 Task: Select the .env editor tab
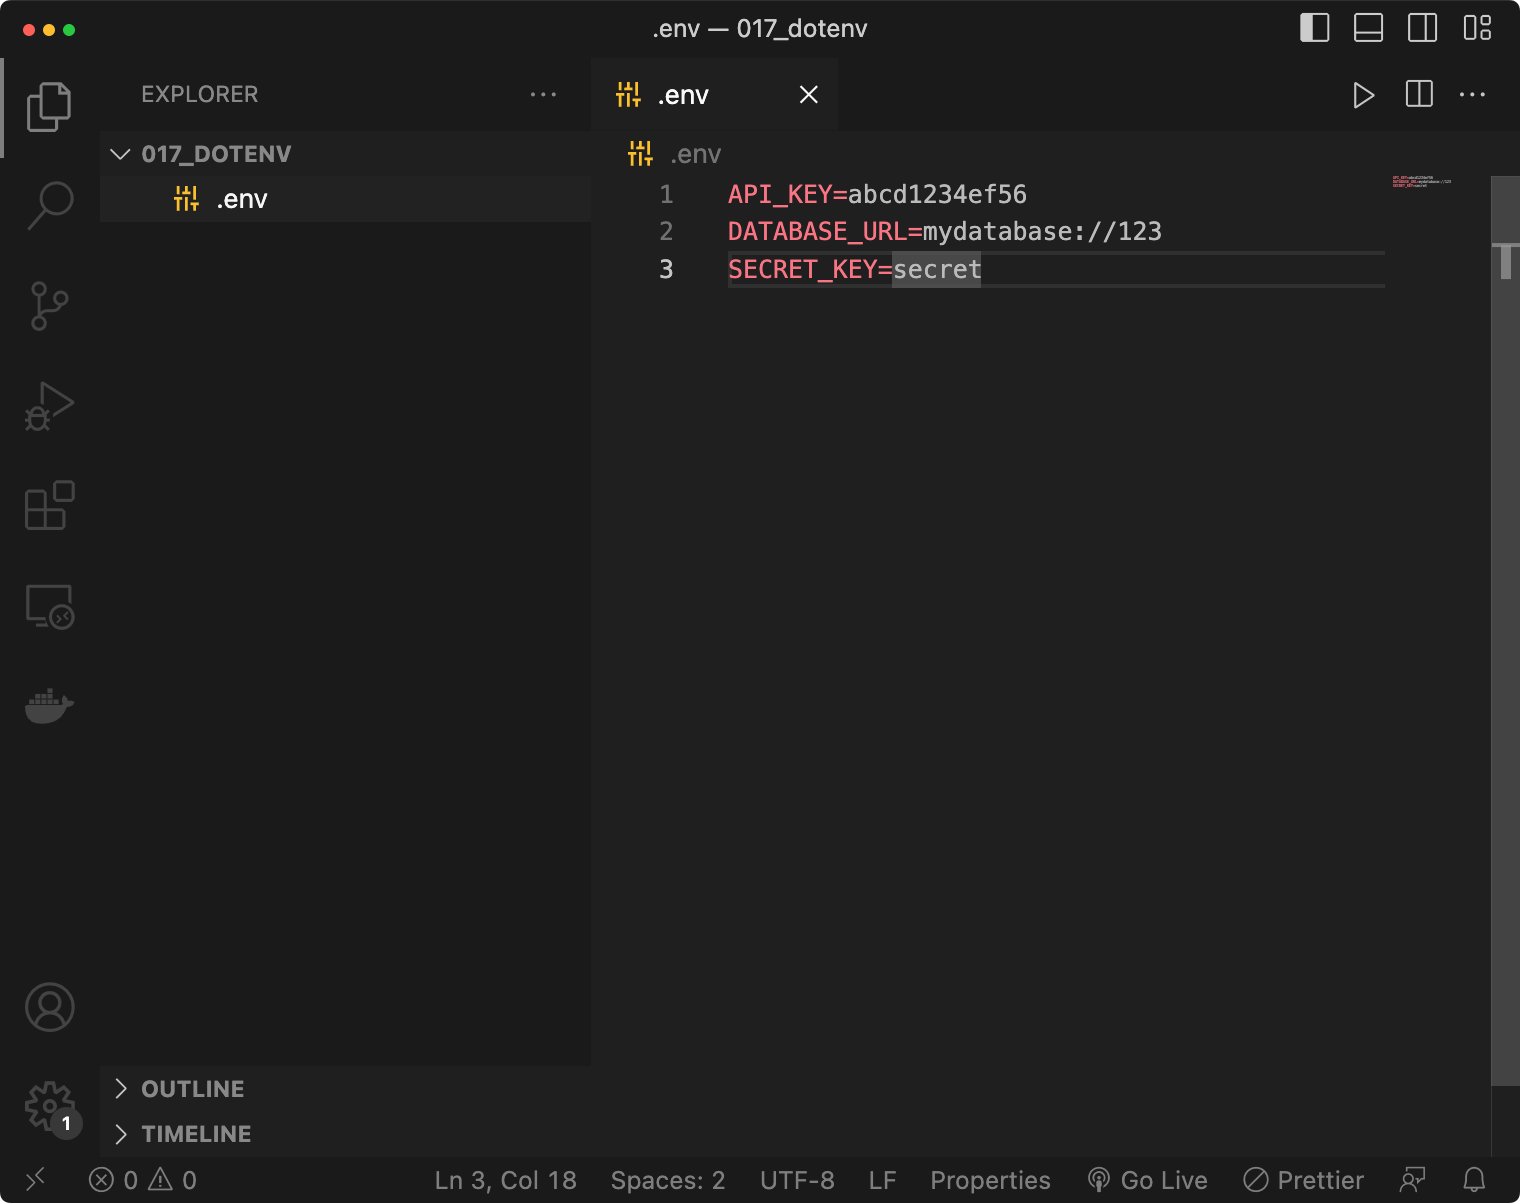click(683, 94)
